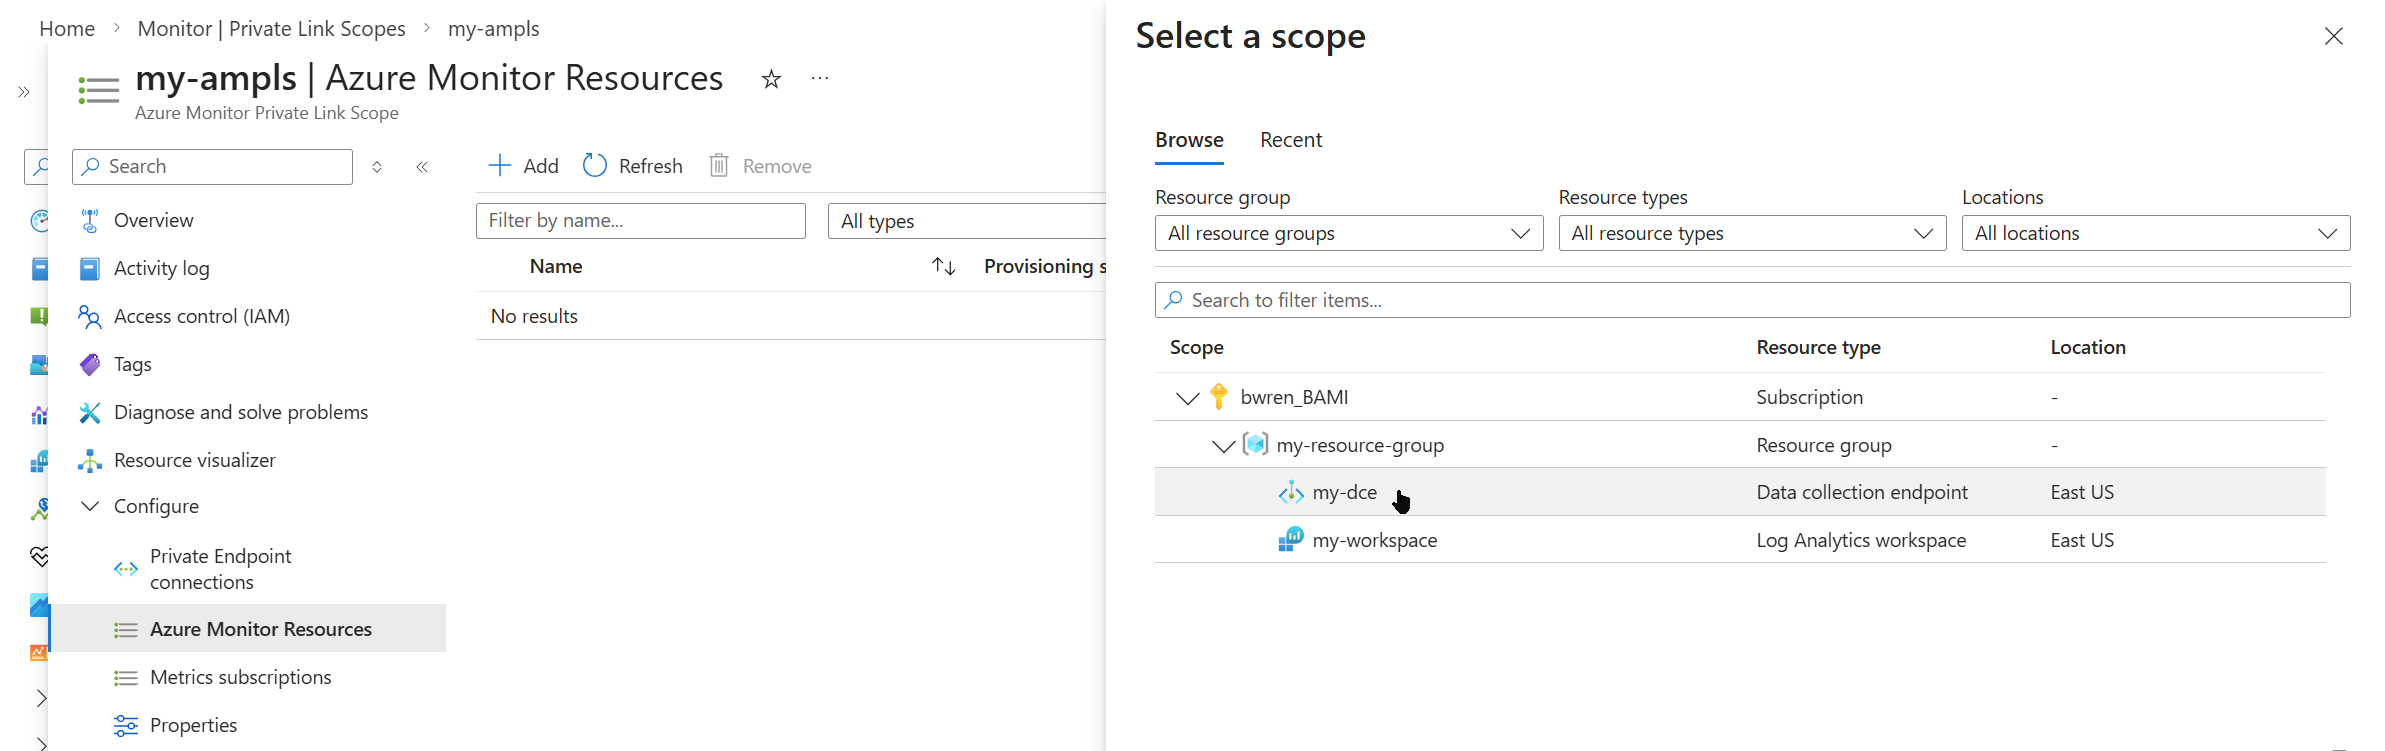Click the my-dce data collection endpoint icon

1291,492
